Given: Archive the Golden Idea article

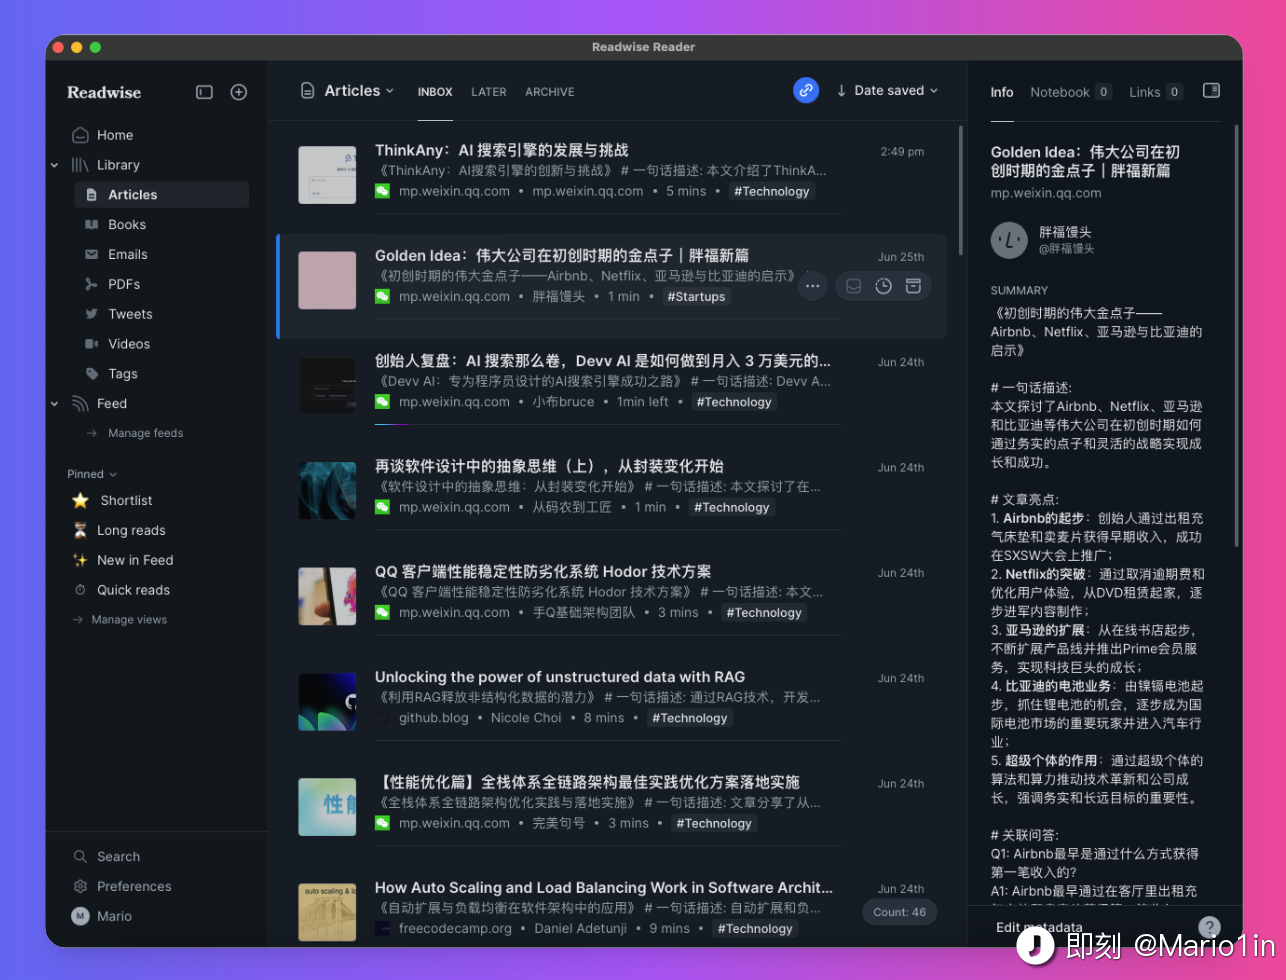Looking at the screenshot, I should 913,286.
